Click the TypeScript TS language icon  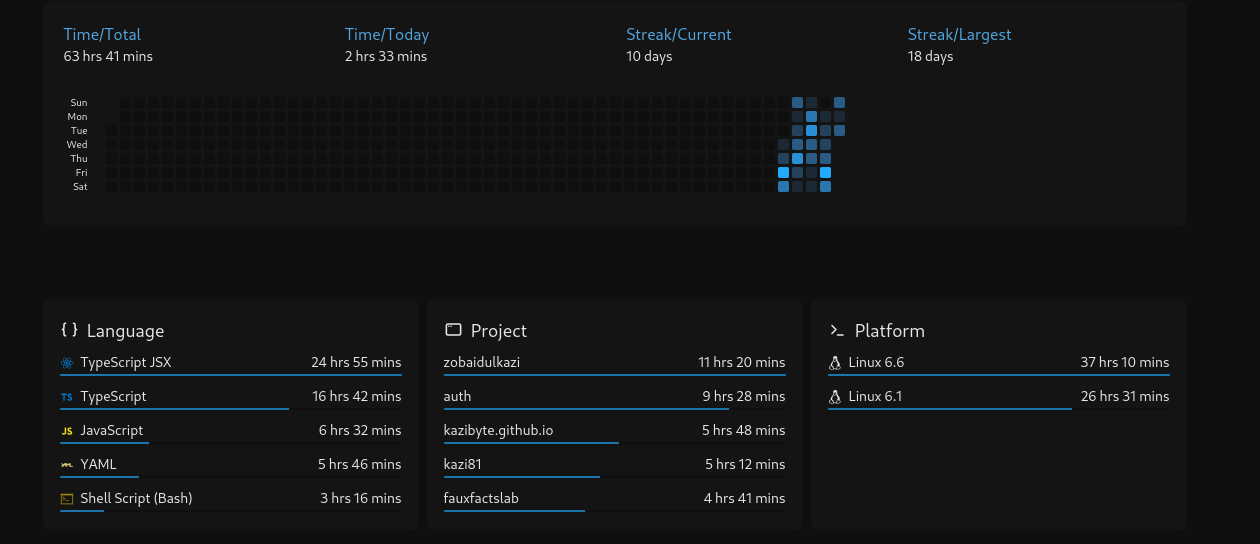[67, 397]
